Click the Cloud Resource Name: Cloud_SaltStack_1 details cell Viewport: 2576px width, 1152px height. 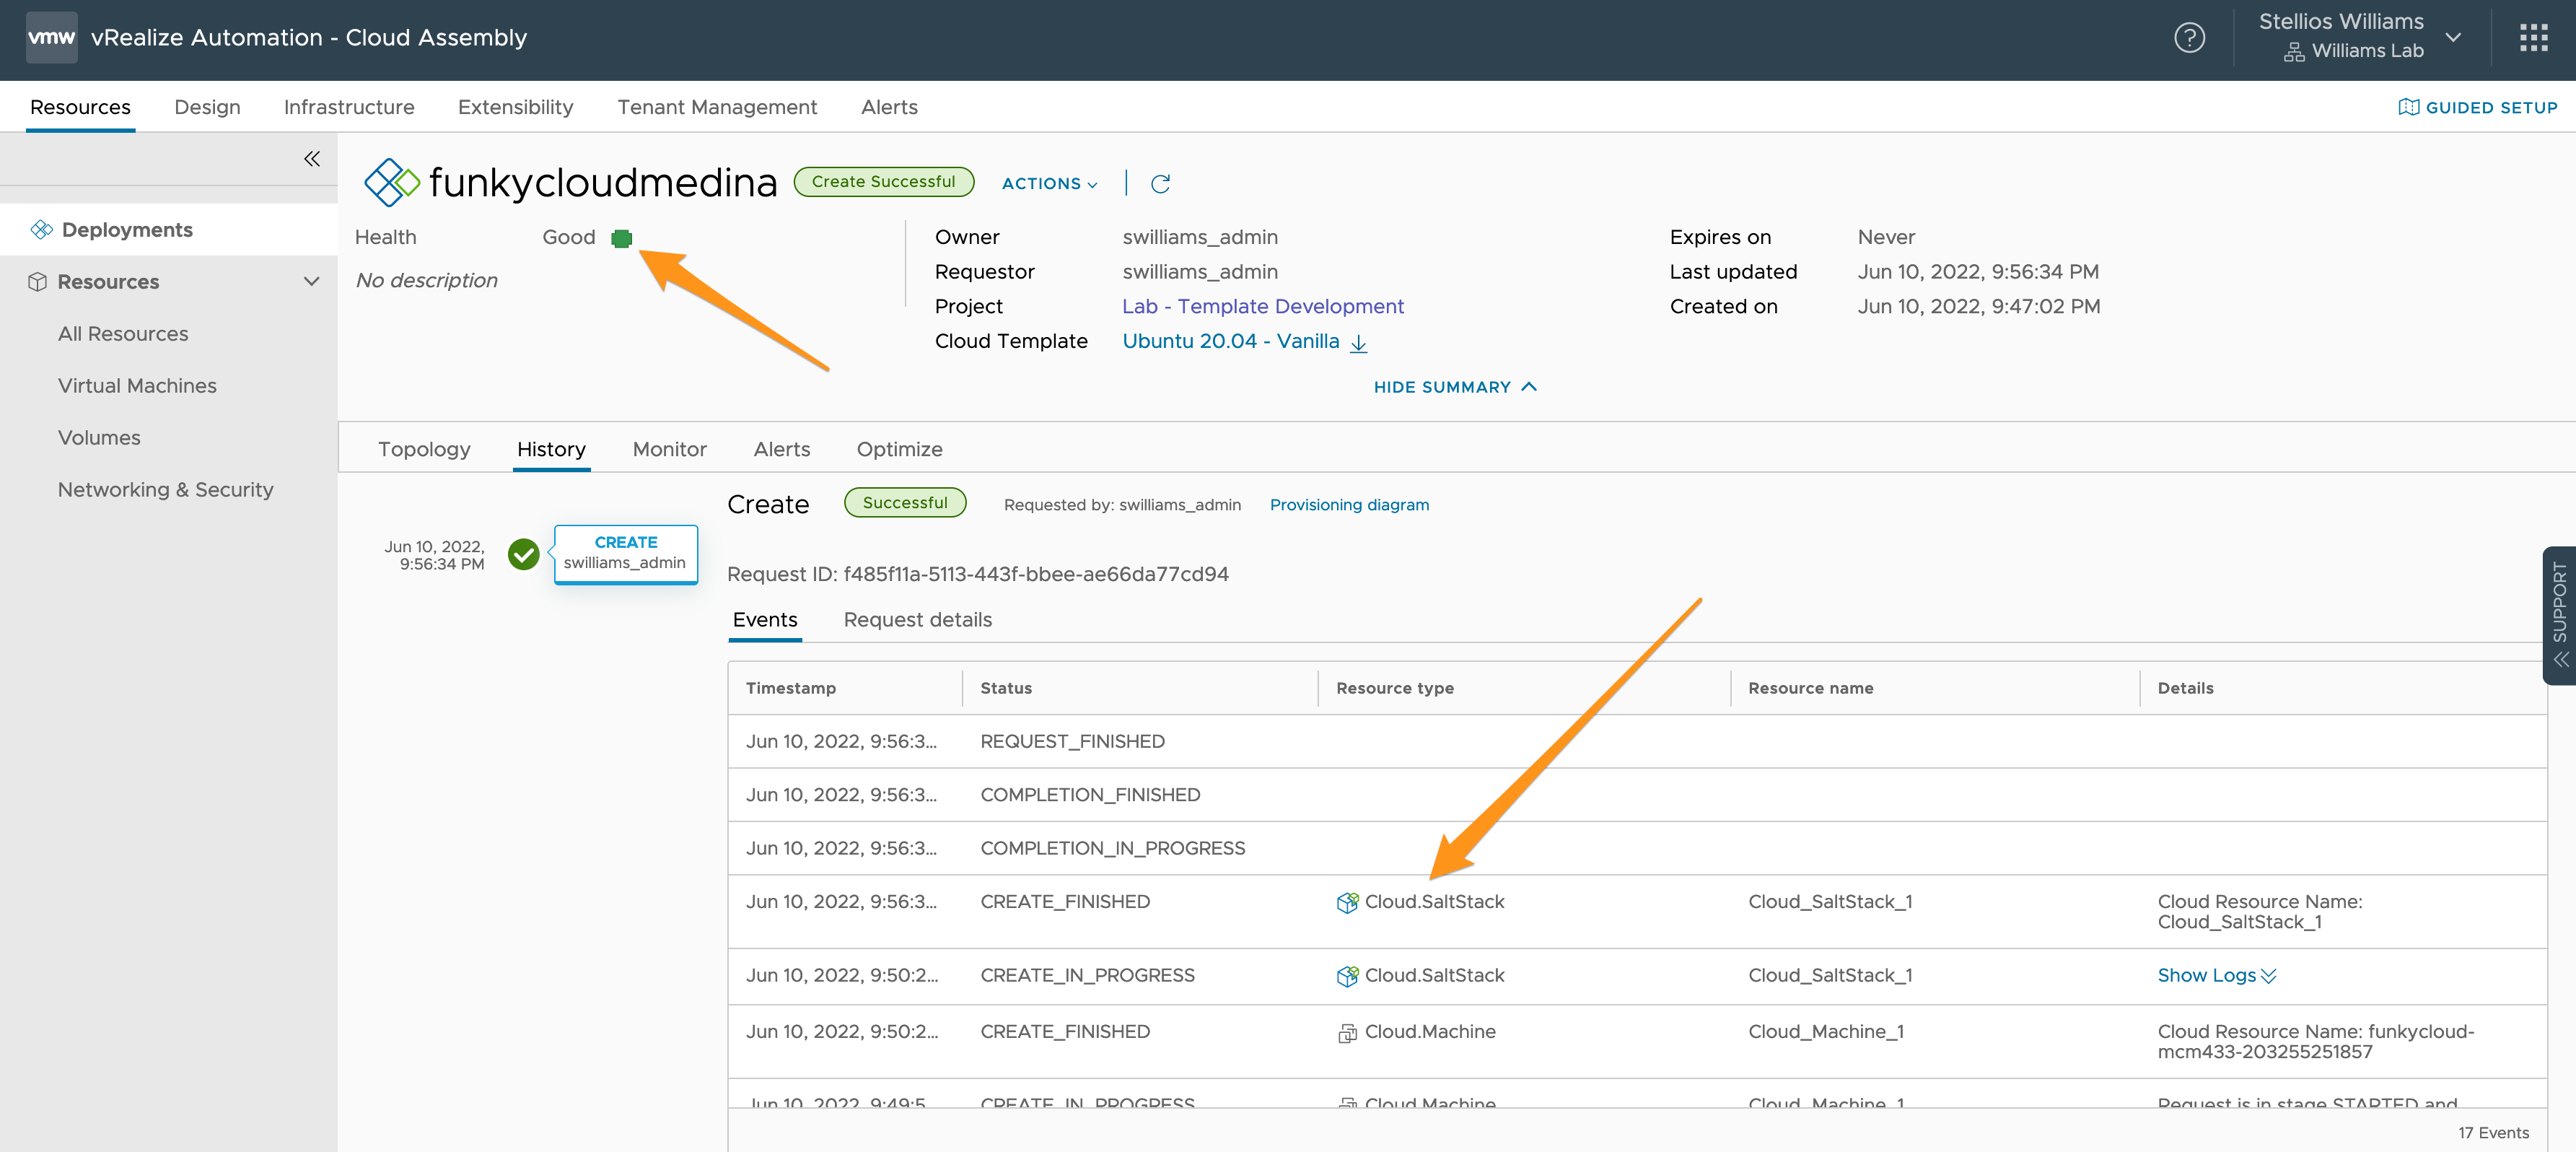coord(2259,912)
